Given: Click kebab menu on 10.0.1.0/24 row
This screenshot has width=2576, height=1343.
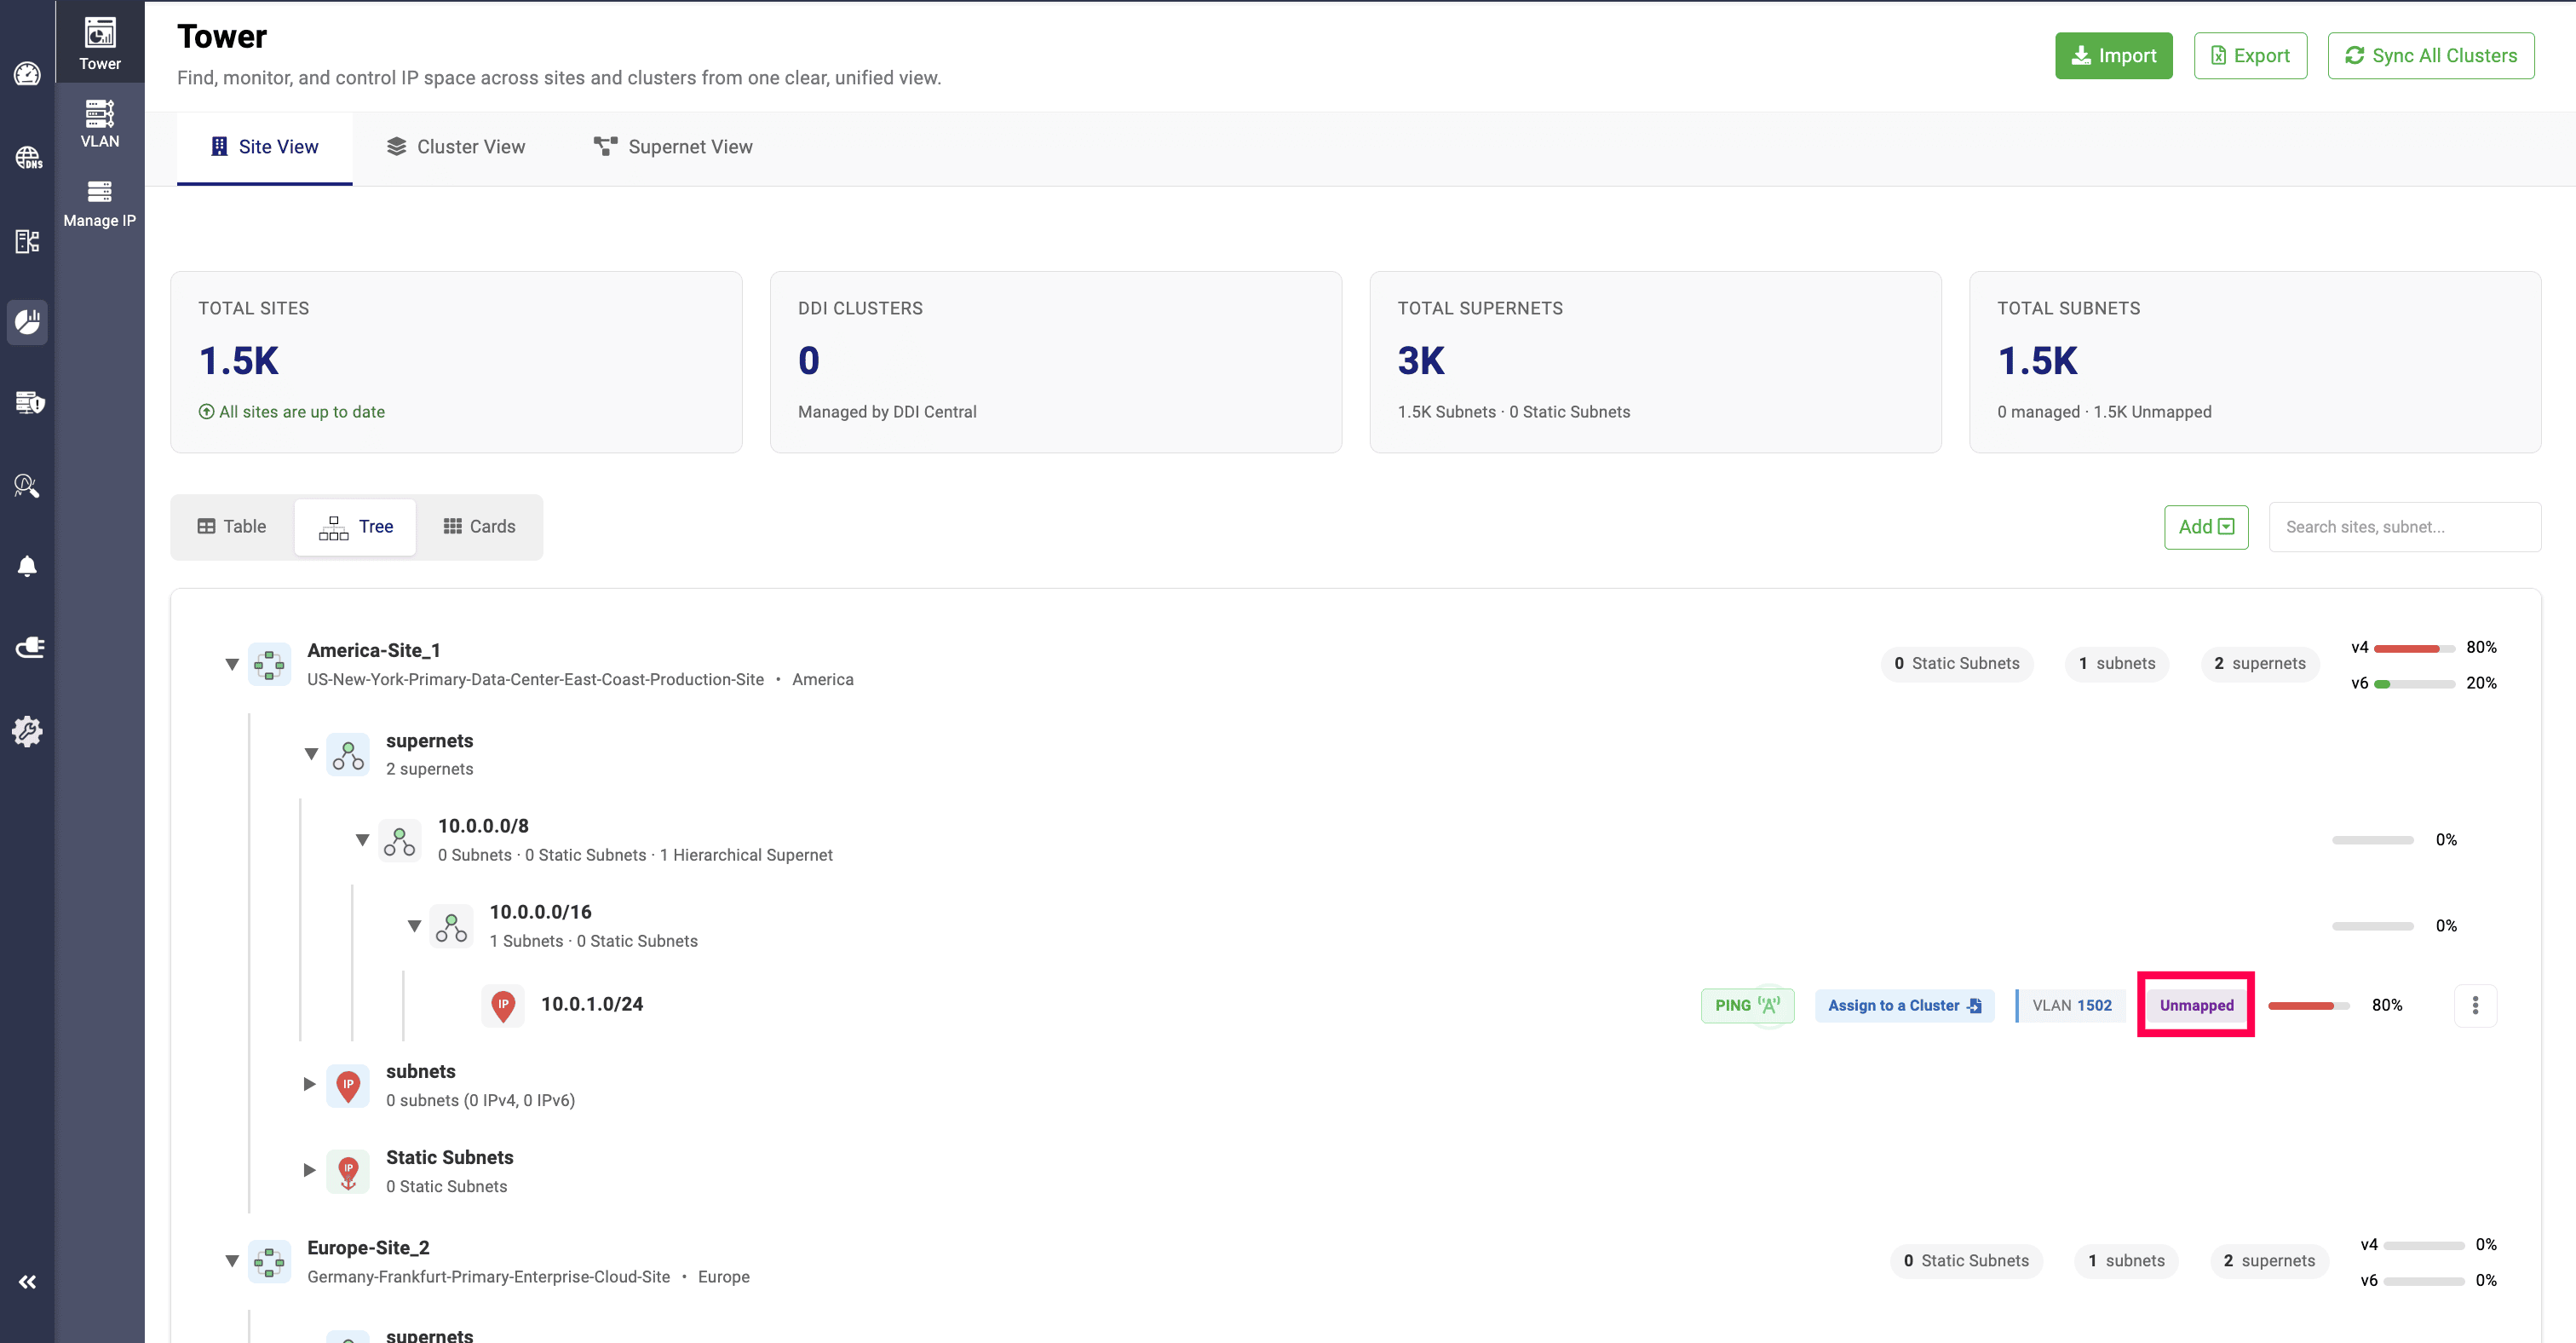Looking at the screenshot, I should [x=2475, y=1005].
